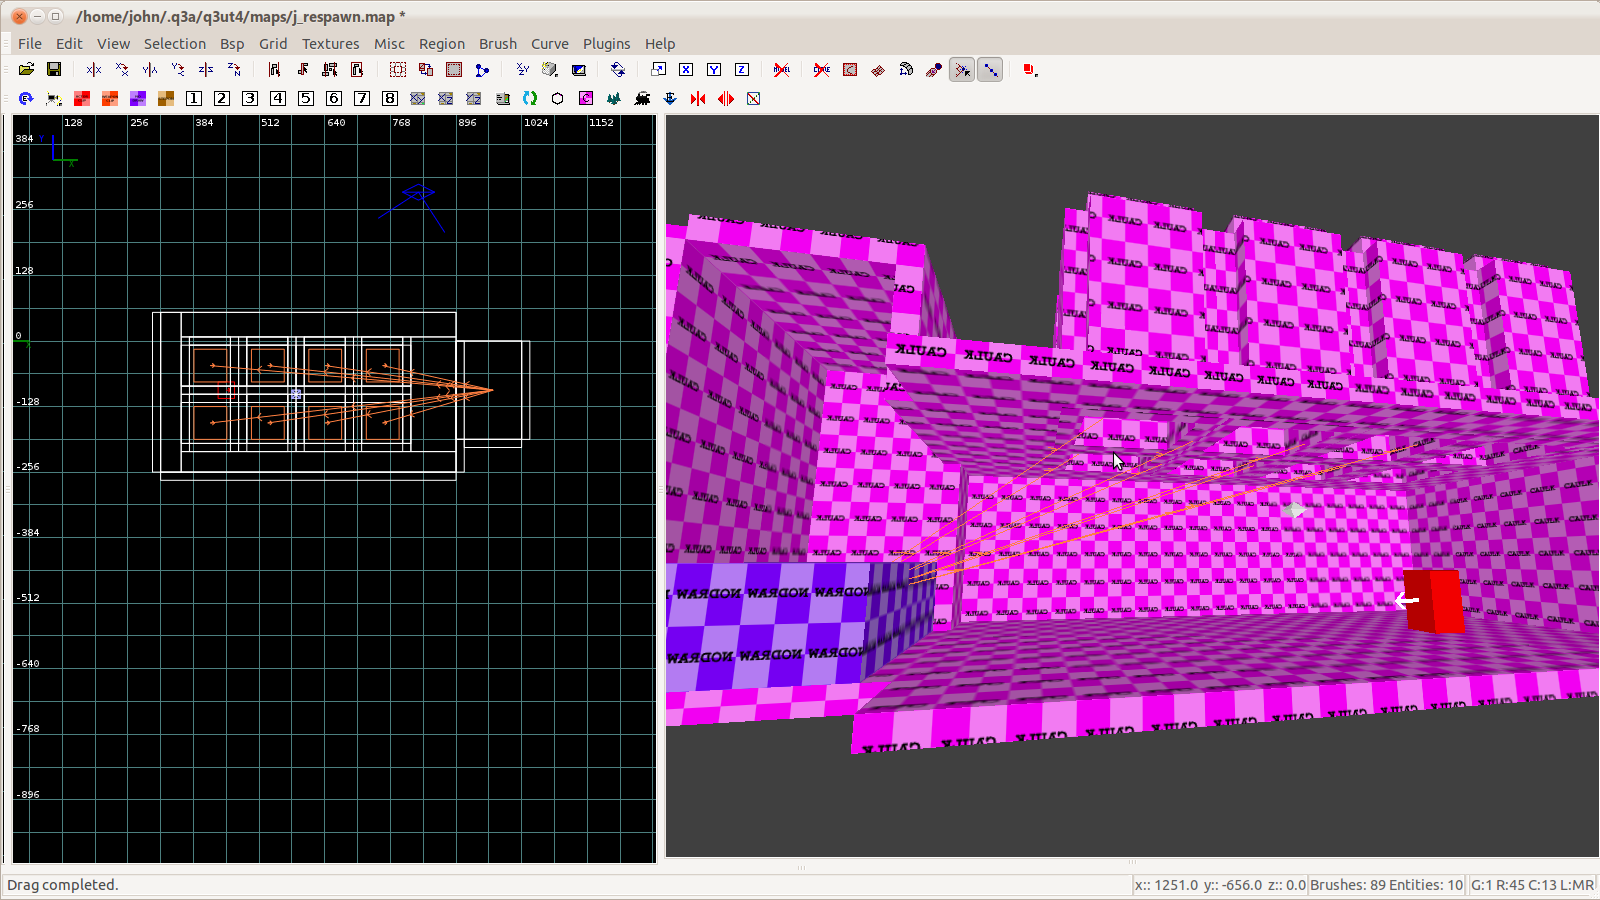This screenshot has width=1600, height=900.
Task: Click the numbered 5 toolbar button
Action: pyautogui.click(x=306, y=99)
